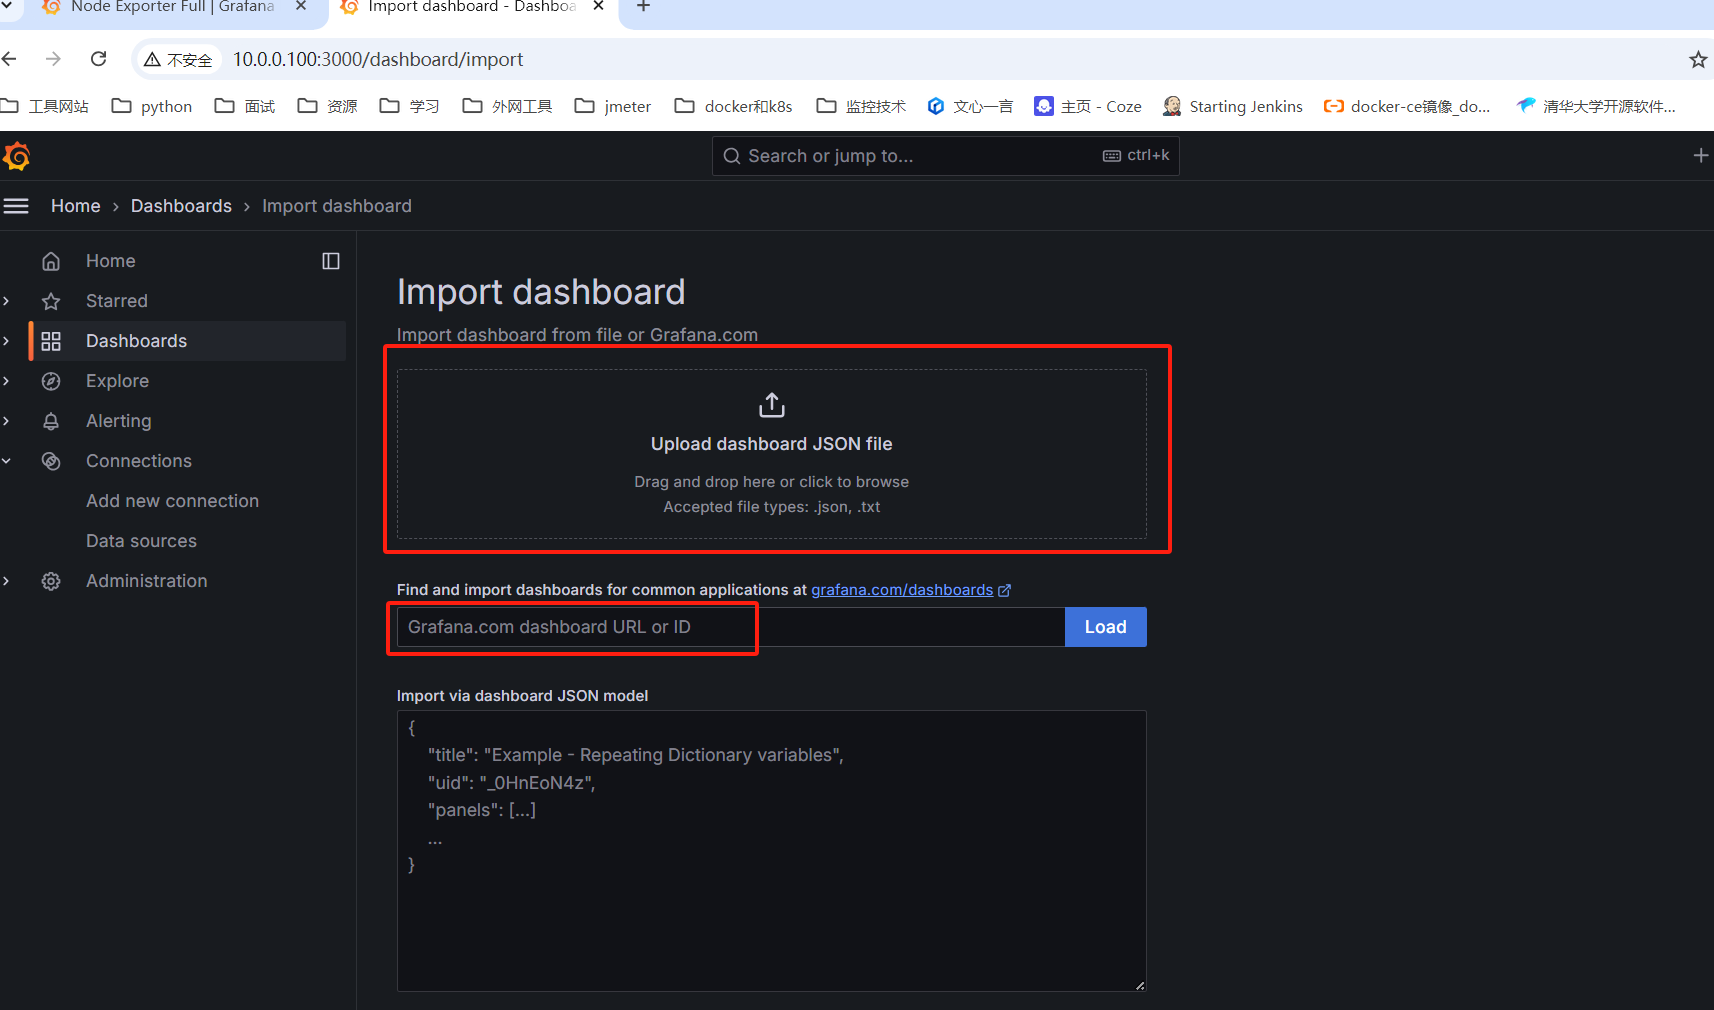The width and height of the screenshot is (1714, 1010).
Task: Open the 面试 bookmarks folder
Action: coord(245,106)
